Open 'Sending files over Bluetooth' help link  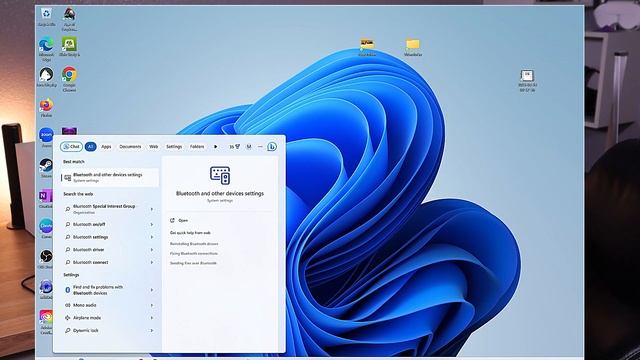(193, 263)
